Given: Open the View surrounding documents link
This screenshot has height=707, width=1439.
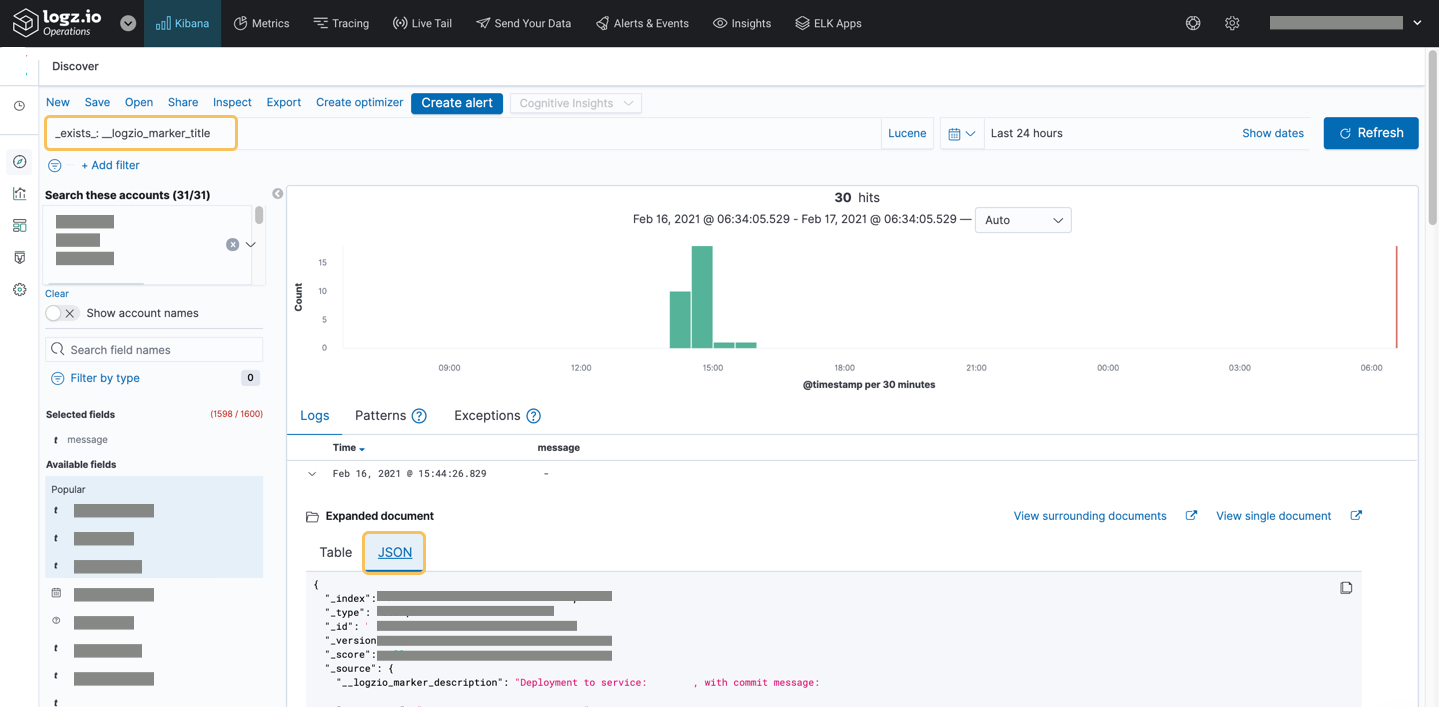Looking at the screenshot, I should pyautogui.click(x=1089, y=515).
